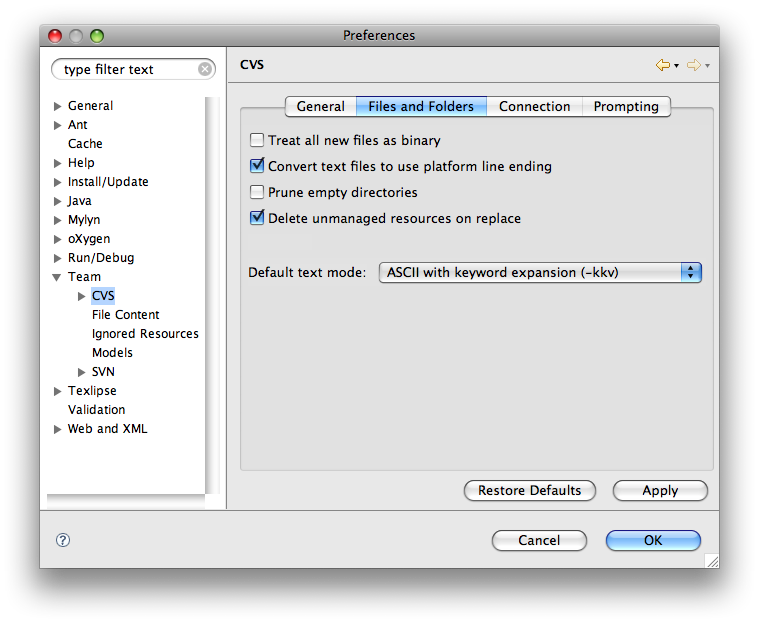The height and width of the screenshot is (623, 759).
Task: Click the forward navigation arrow icon
Action: pos(693,65)
